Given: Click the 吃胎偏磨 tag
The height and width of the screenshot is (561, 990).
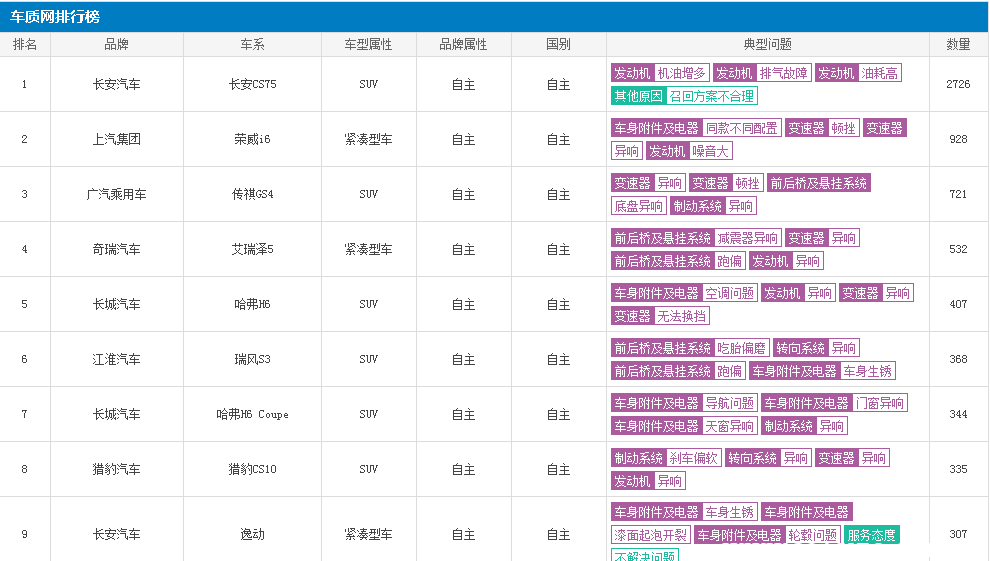Looking at the screenshot, I should click(x=741, y=348).
